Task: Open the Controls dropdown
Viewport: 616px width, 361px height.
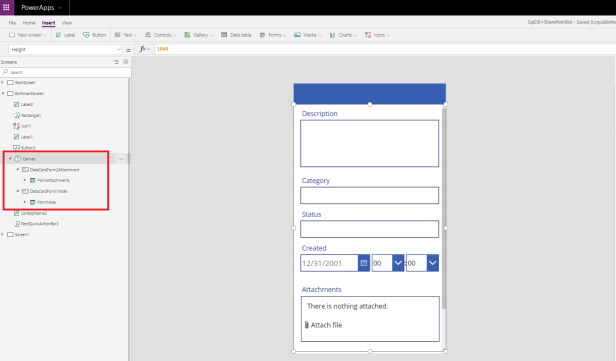Action: pyautogui.click(x=160, y=35)
